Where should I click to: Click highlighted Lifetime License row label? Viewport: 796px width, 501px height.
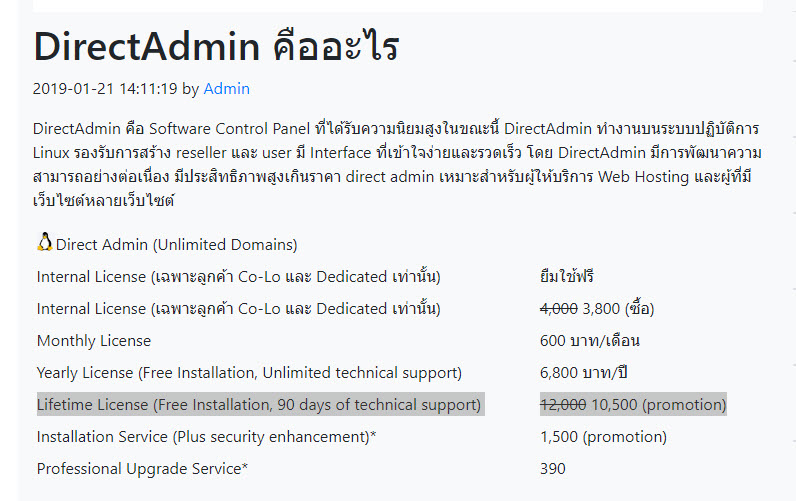pyautogui.click(x=259, y=405)
